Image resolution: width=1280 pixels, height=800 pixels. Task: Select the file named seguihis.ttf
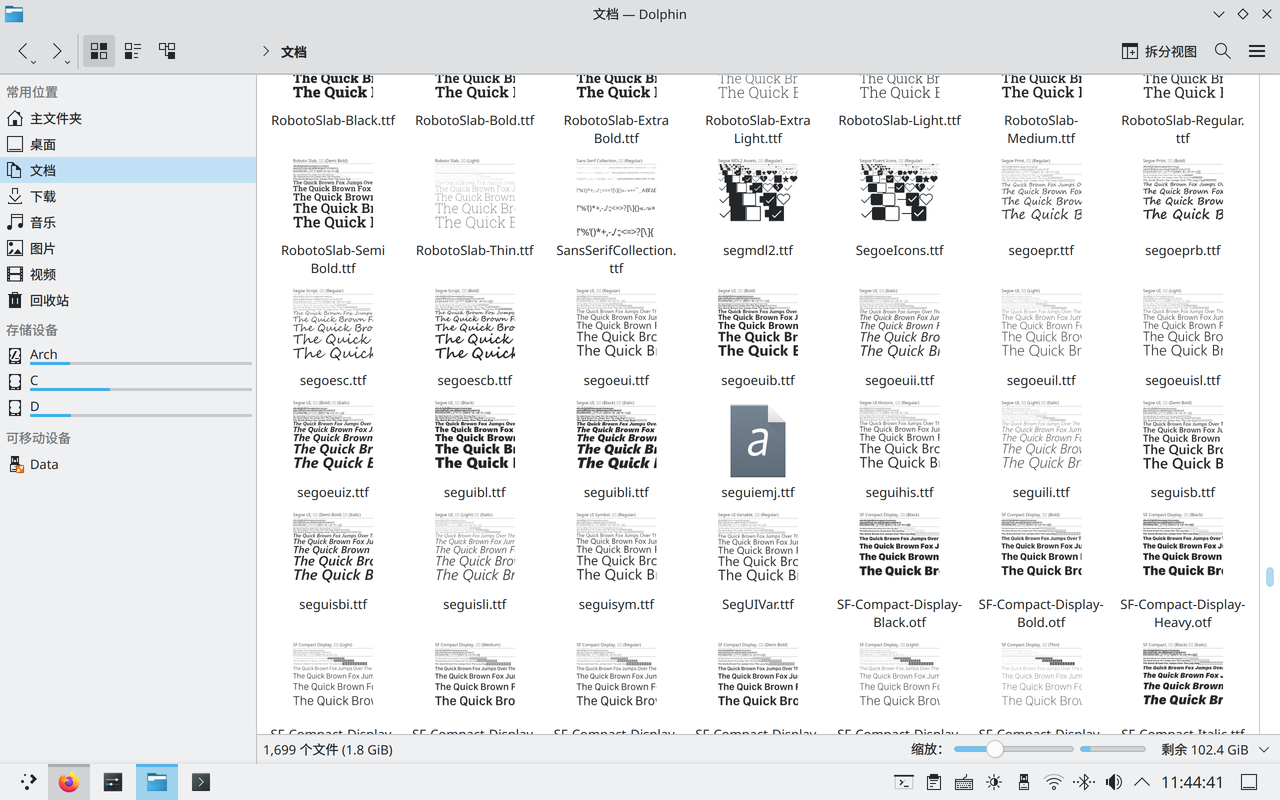(900, 492)
